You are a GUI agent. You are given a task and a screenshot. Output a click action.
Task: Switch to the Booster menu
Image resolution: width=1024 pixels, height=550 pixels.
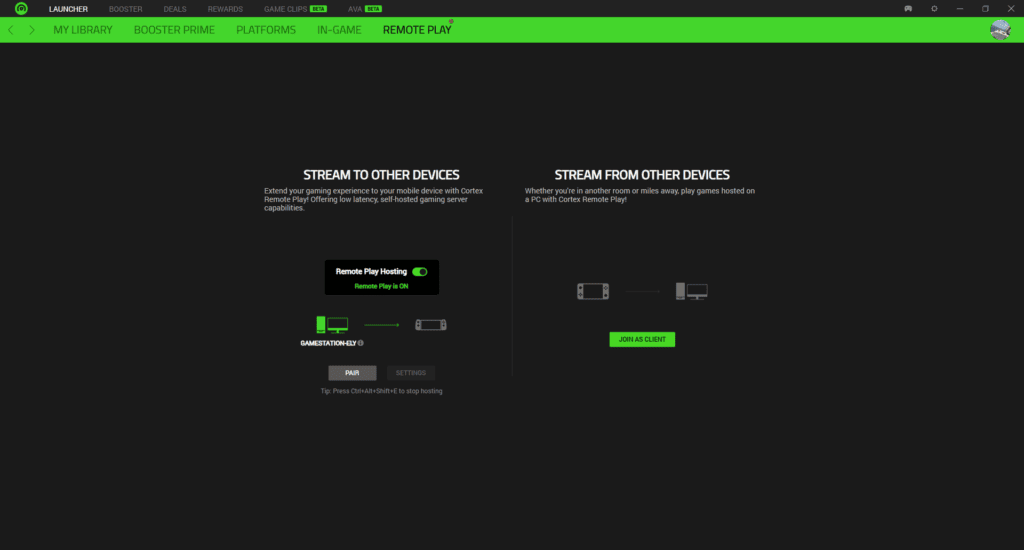[x=126, y=9]
